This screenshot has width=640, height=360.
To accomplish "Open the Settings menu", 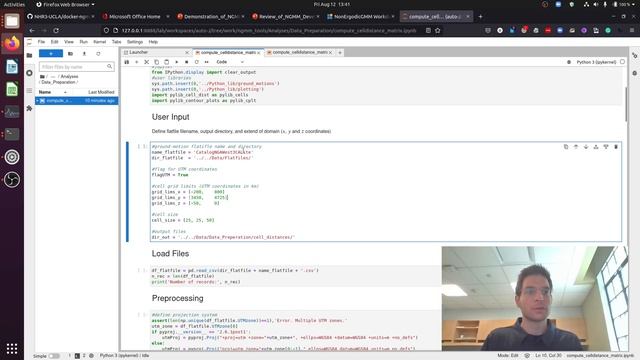I will (x=135, y=42).
